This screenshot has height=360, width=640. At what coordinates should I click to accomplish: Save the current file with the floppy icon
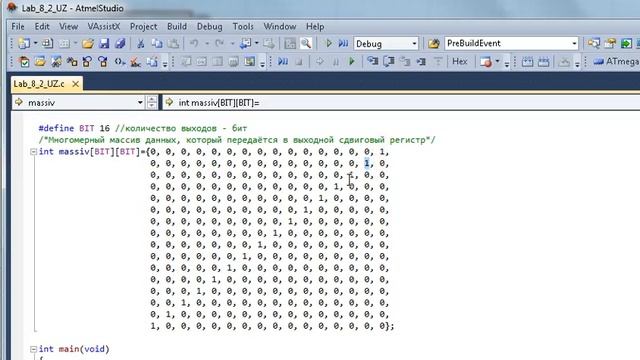pyautogui.click(x=104, y=43)
